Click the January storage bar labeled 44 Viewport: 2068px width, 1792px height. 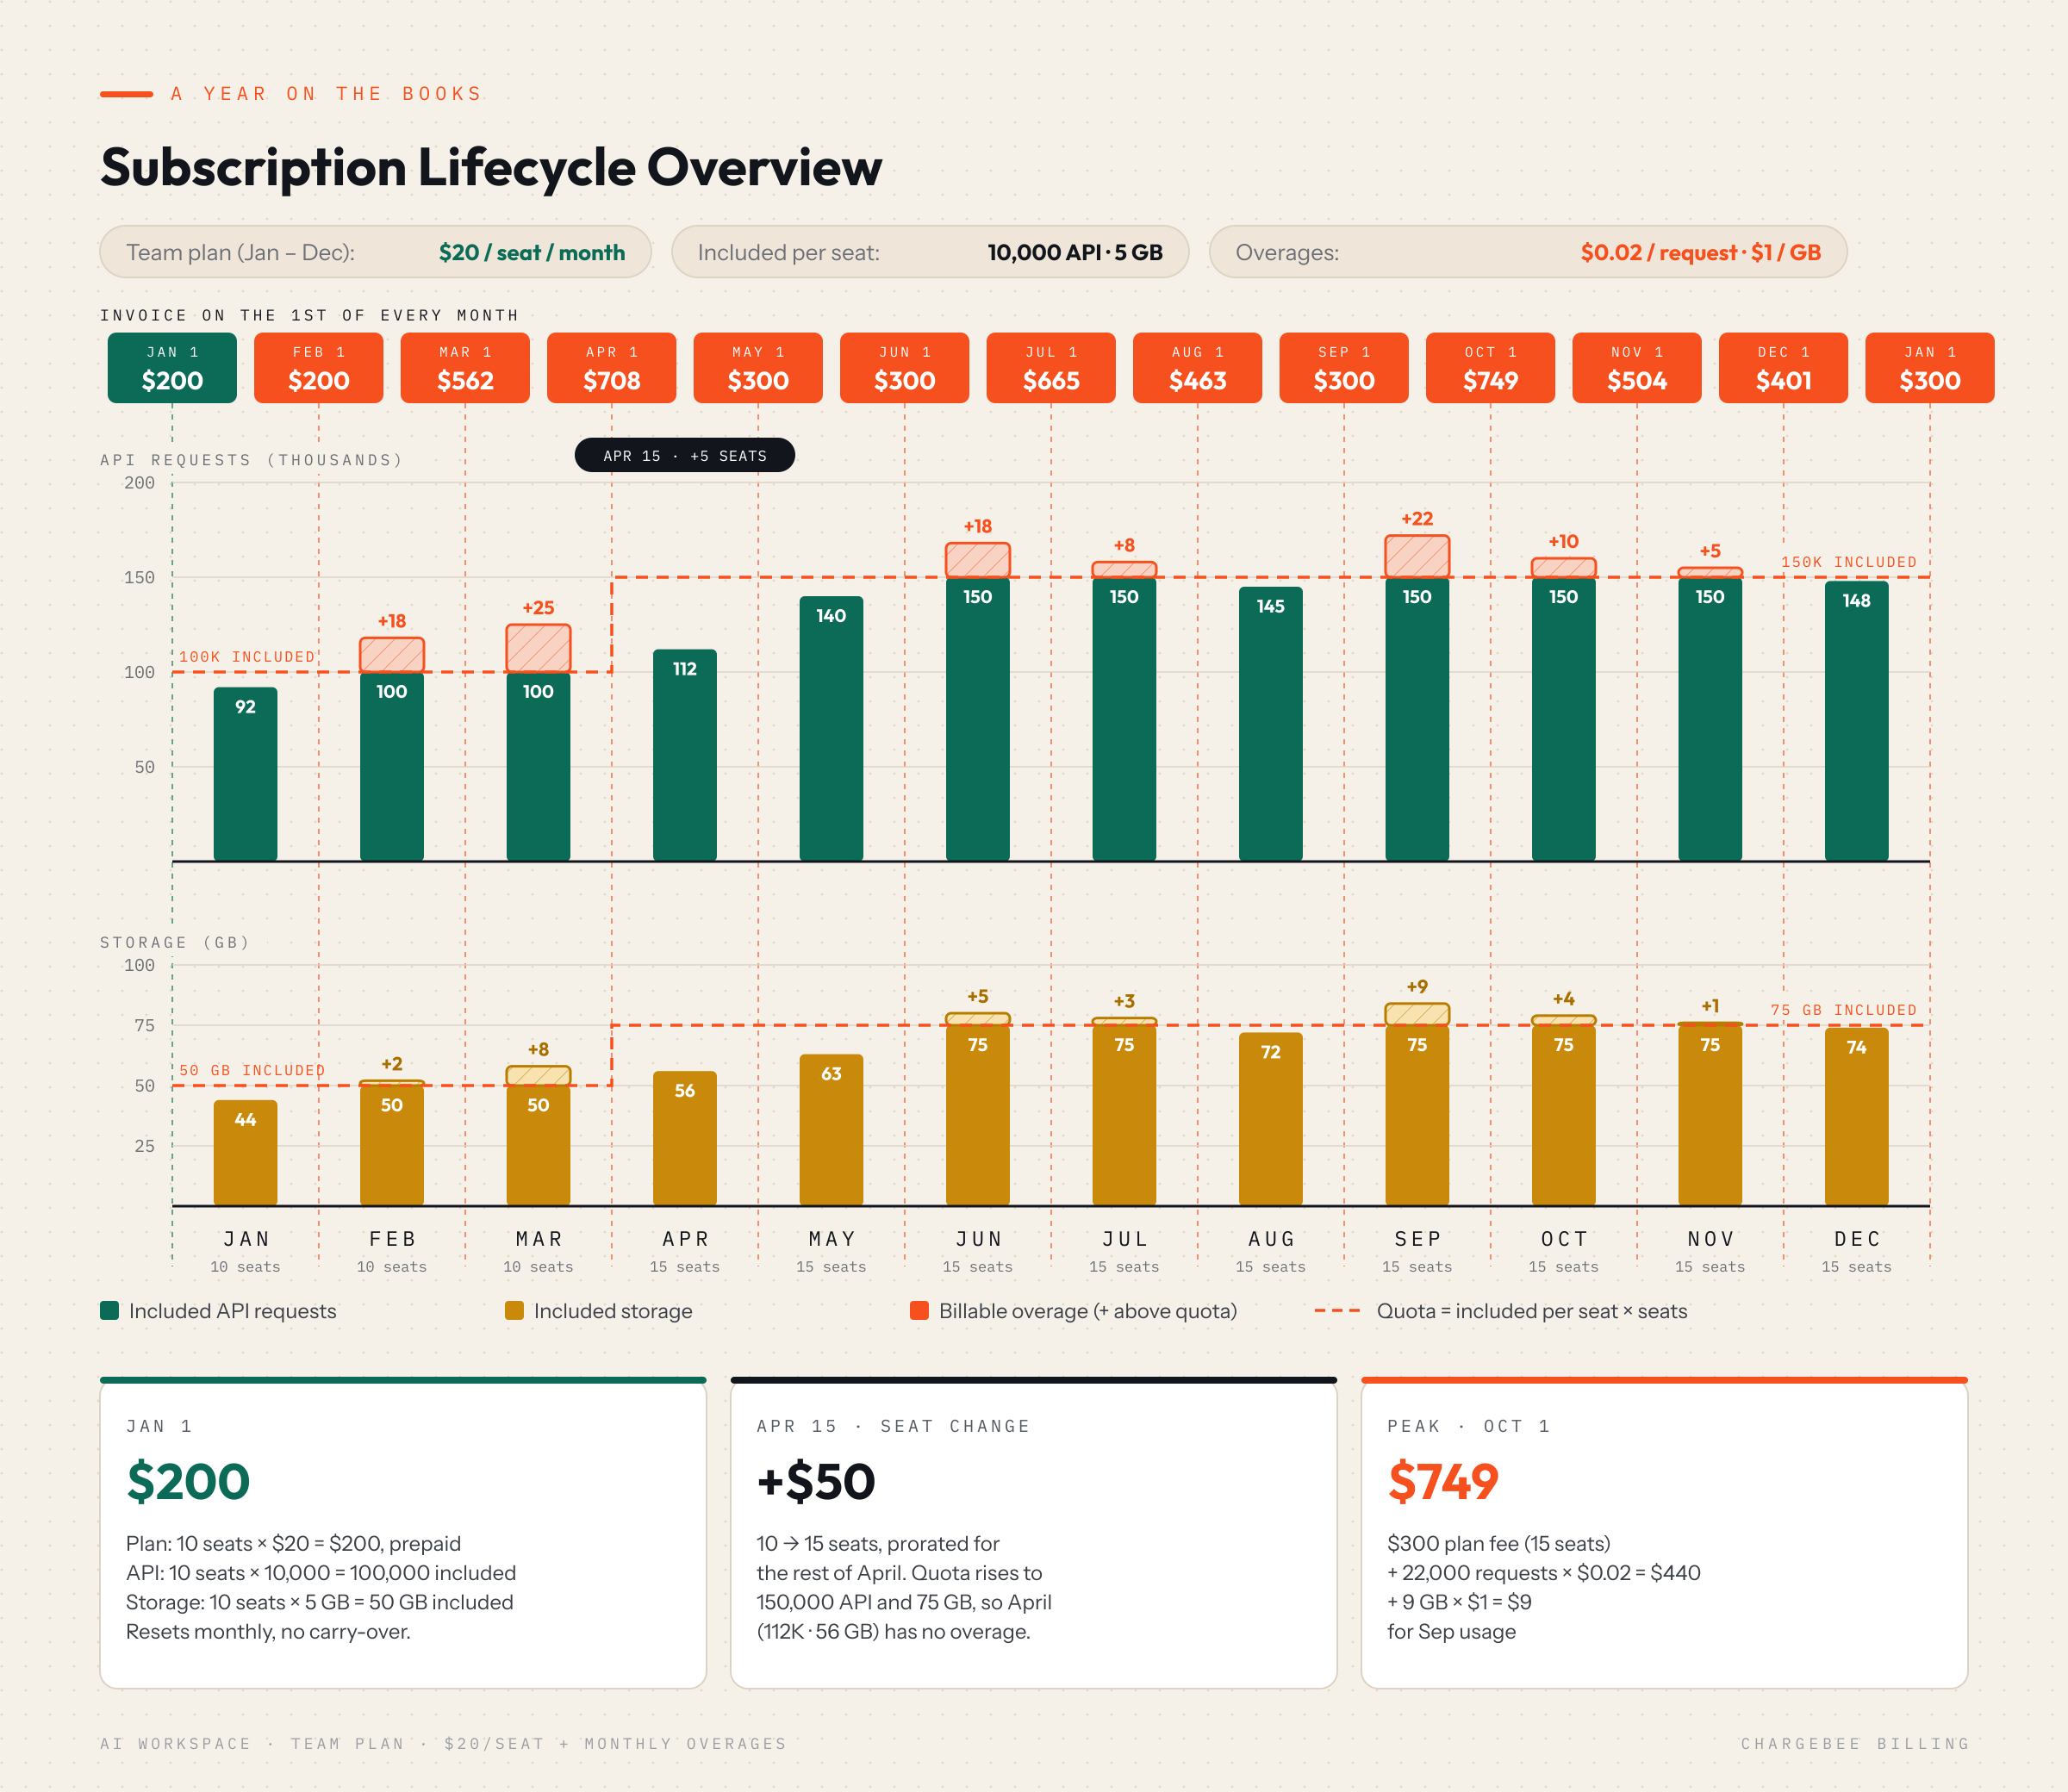(x=245, y=1153)
